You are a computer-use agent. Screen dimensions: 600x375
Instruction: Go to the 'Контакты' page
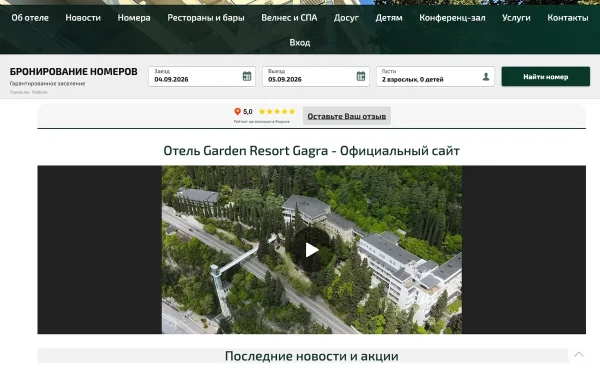pyautogui.click(x=568, y=18)
